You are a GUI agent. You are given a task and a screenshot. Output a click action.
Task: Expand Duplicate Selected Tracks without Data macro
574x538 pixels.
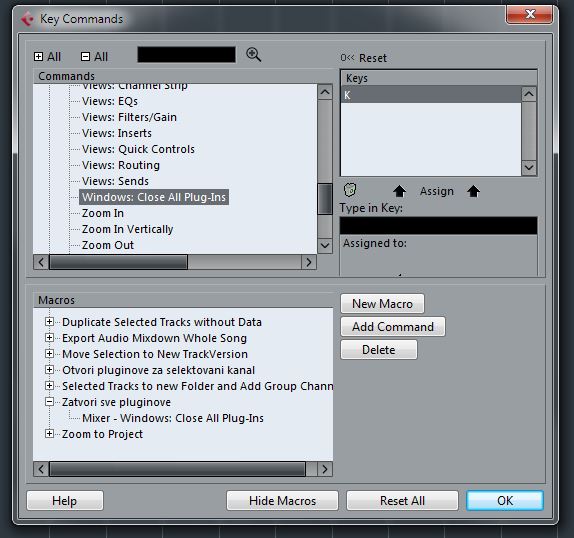(49, 322)
